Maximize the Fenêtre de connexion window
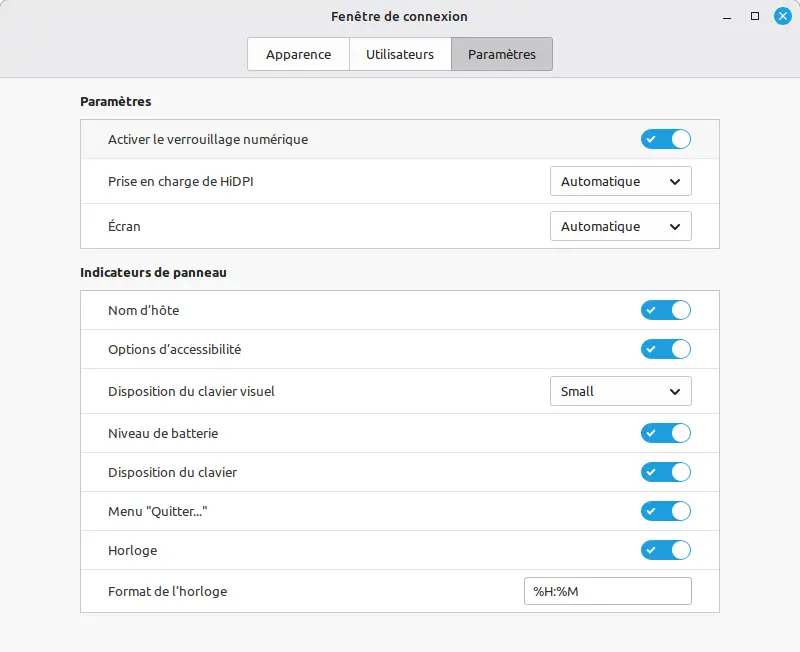Image resolution: width=800 pixels, height=652 pixels. coord(755,16)
